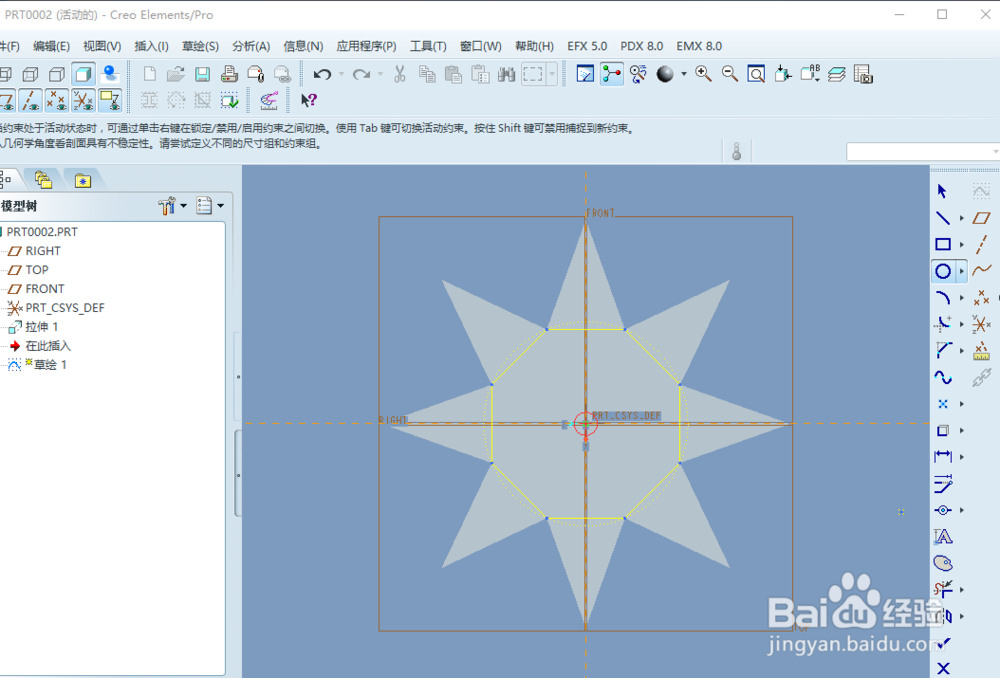Select the Line sketch tool
1000x678 pixels.
[943, 218]
